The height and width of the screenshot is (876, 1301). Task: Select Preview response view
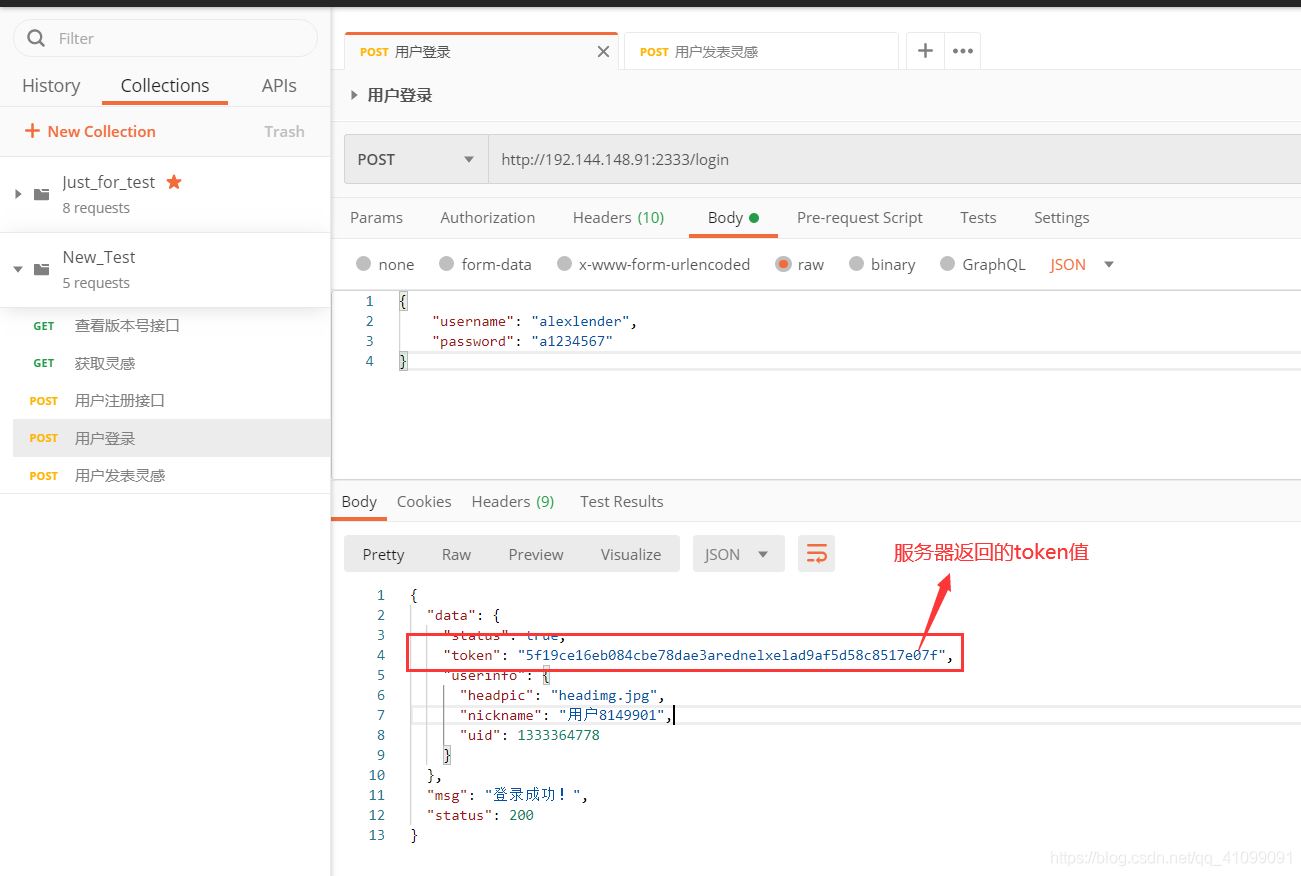point(536,554)
